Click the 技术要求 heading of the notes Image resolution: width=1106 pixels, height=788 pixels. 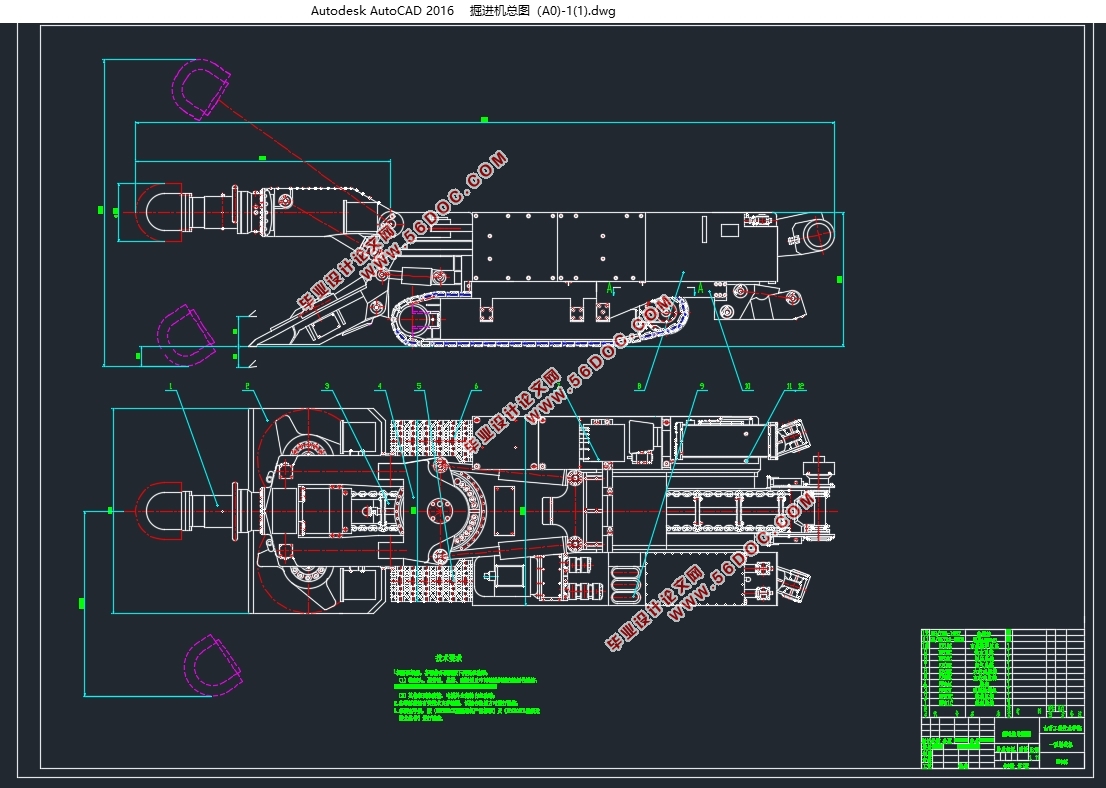[449, 657]
